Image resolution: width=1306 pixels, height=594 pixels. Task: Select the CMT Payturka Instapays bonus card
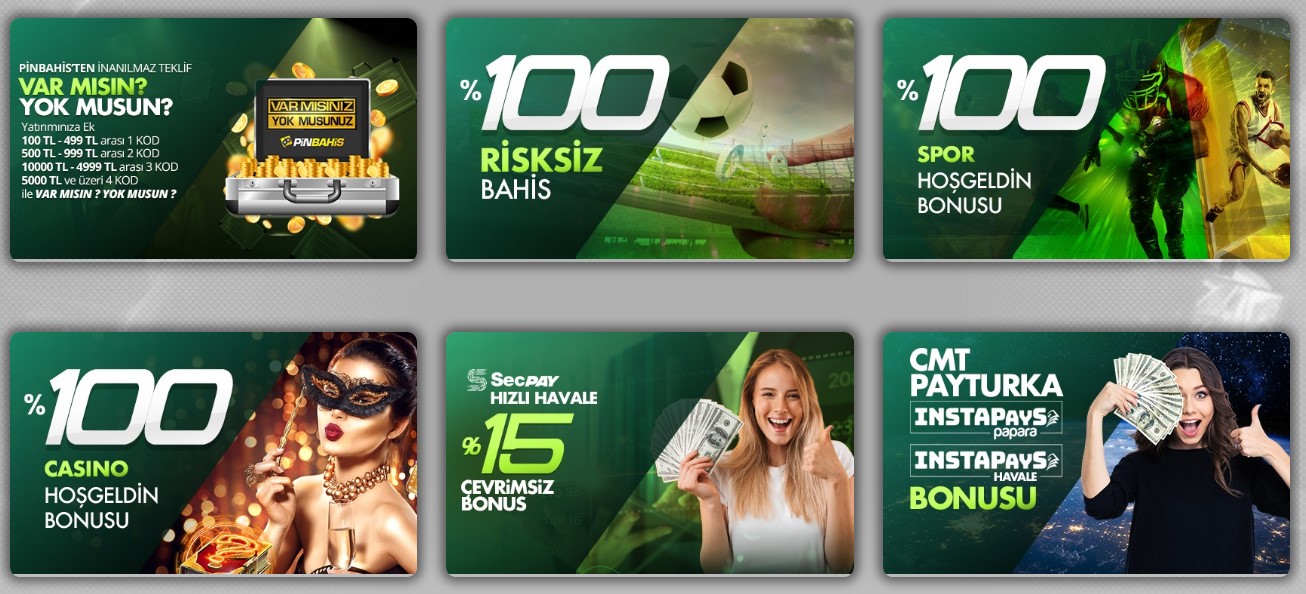point(1086,454)
